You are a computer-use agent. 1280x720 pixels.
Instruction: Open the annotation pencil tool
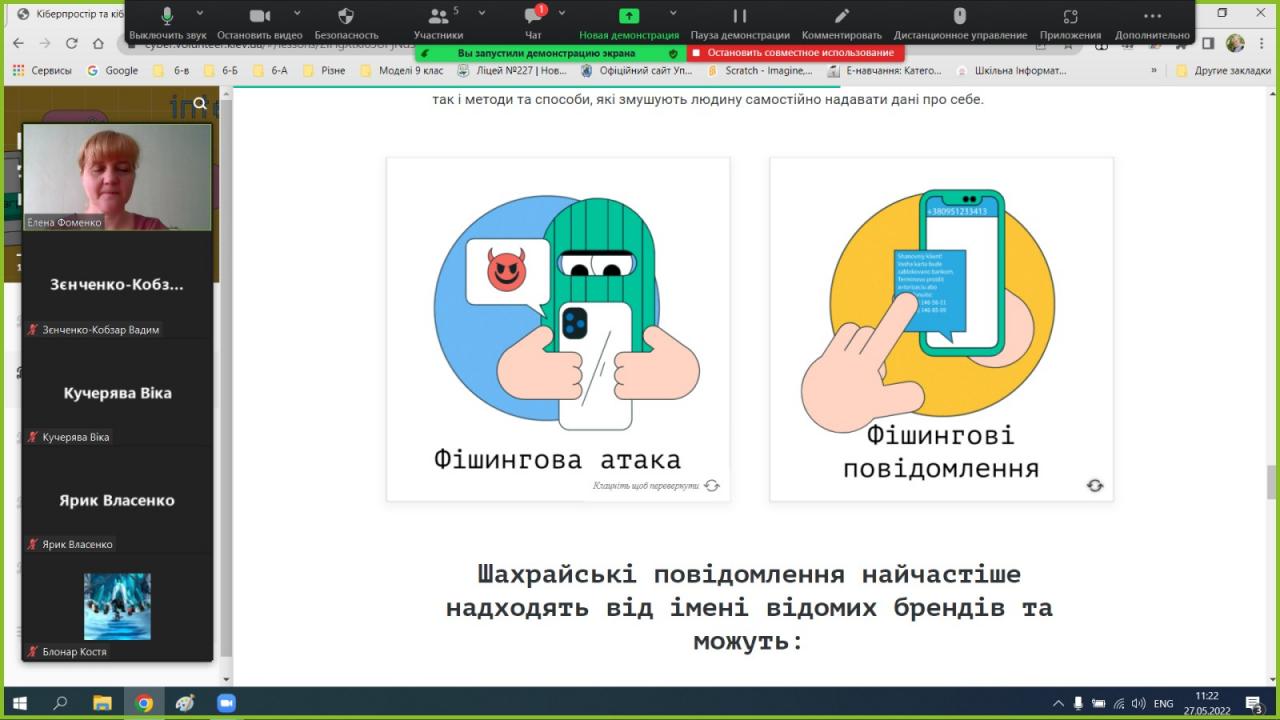coord(842,17)
